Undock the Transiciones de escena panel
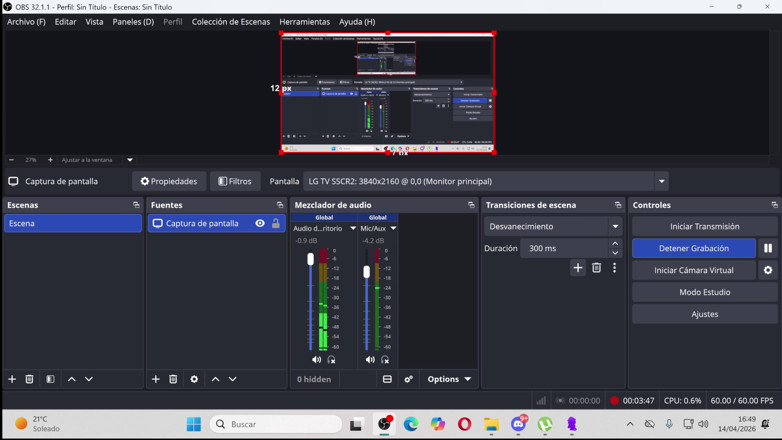The width and height of the screenshot is (782, 440). 618,205
